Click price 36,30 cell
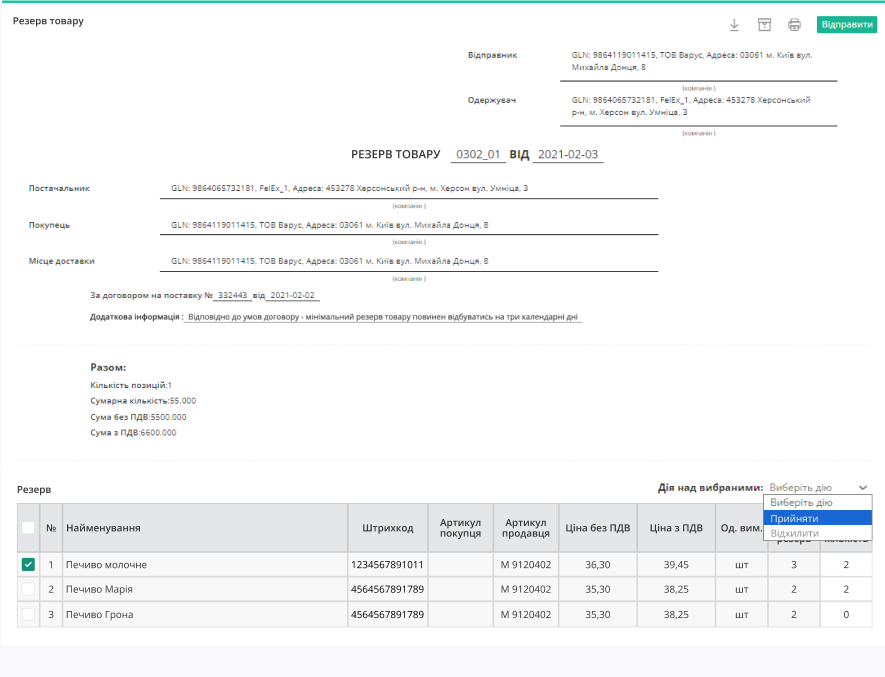 (x=598, y=565)
